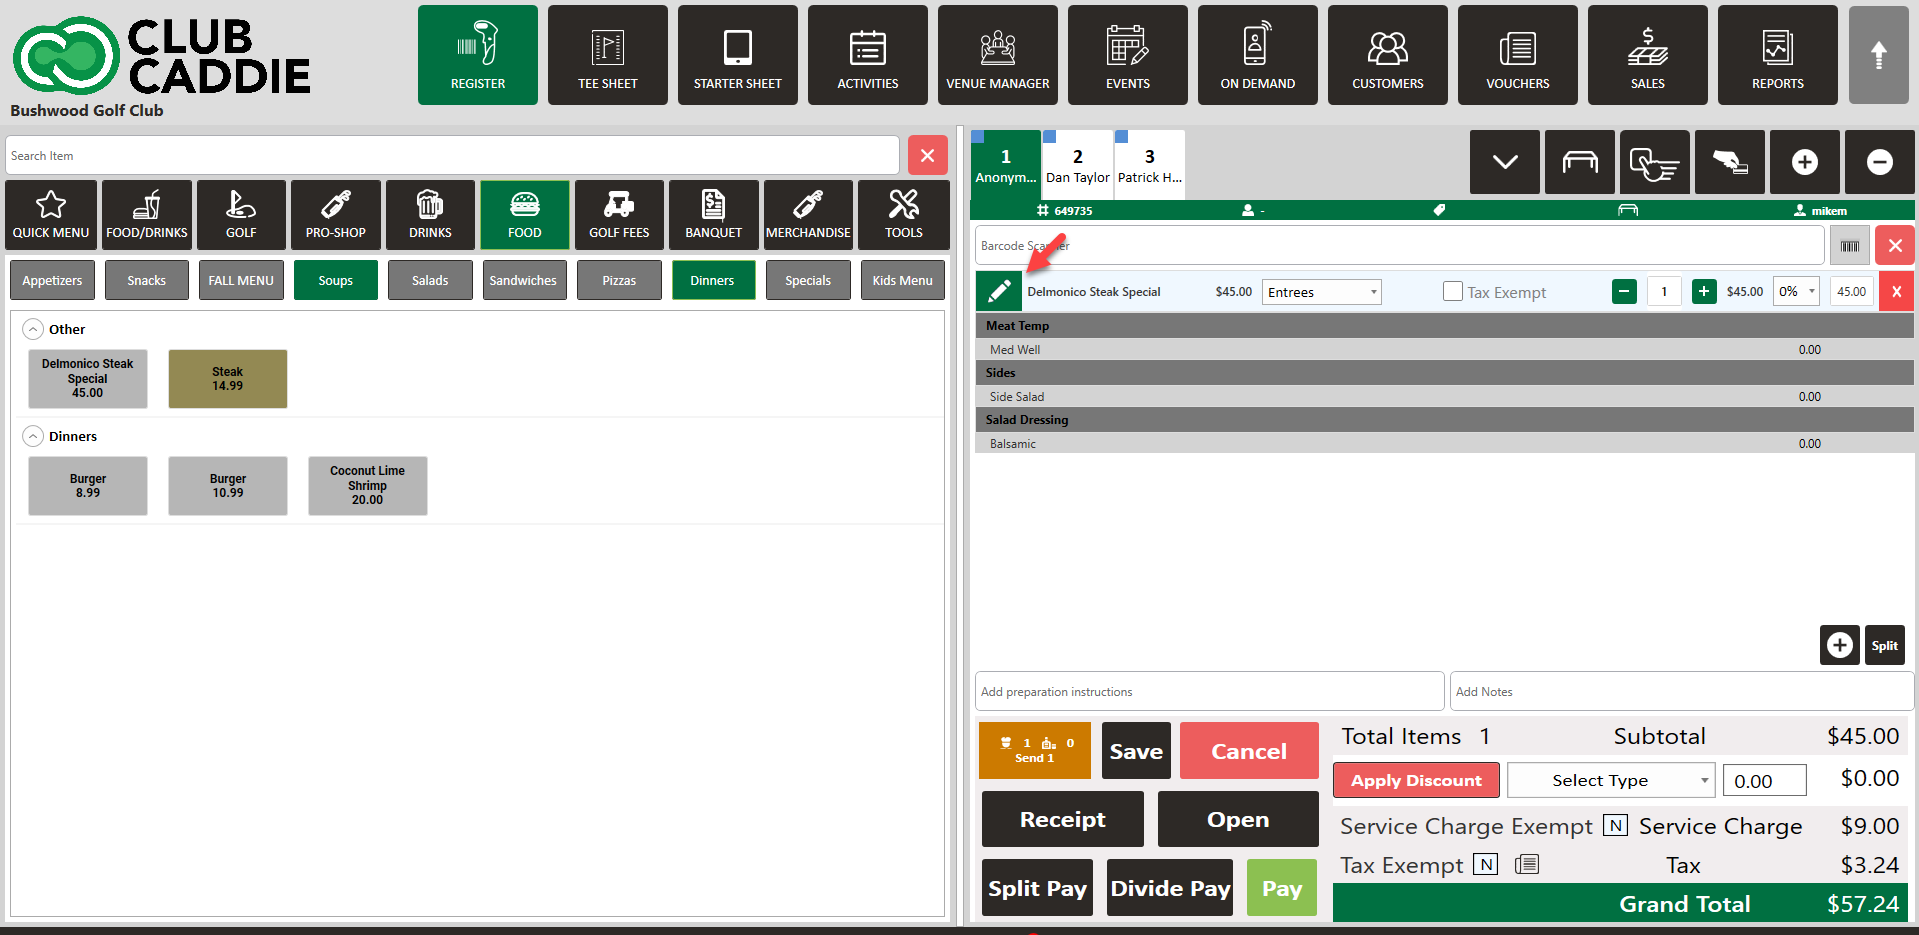
Task: Toggle the Tax Exempt N box in totals
Action: pyautogui.click(x=1487, y=865)
